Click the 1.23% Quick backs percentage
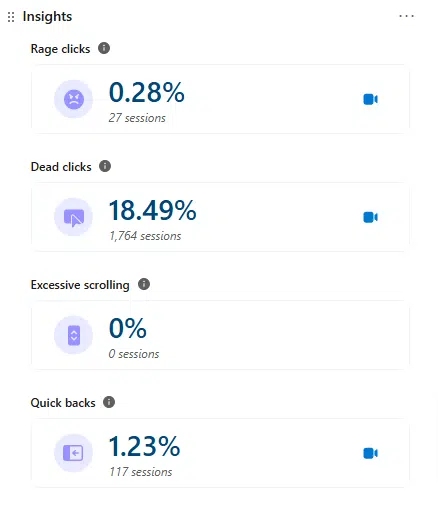The image size is (438, 506). [x=145, y=446]
